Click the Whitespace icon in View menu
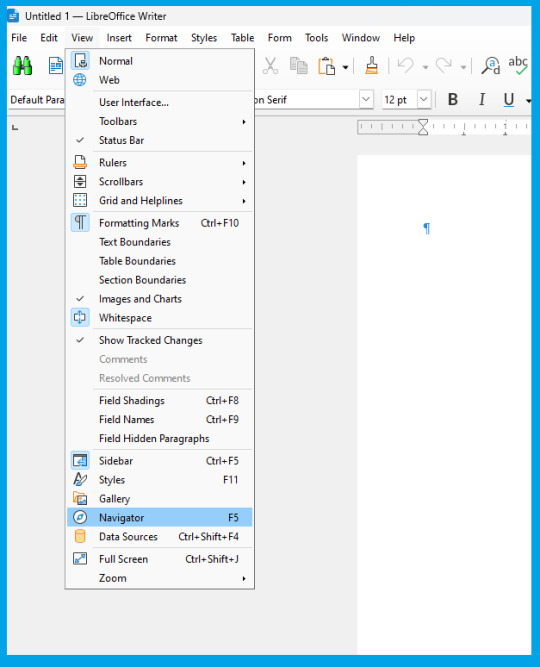Viewport: 540px width, 667px height. (80, 317)
